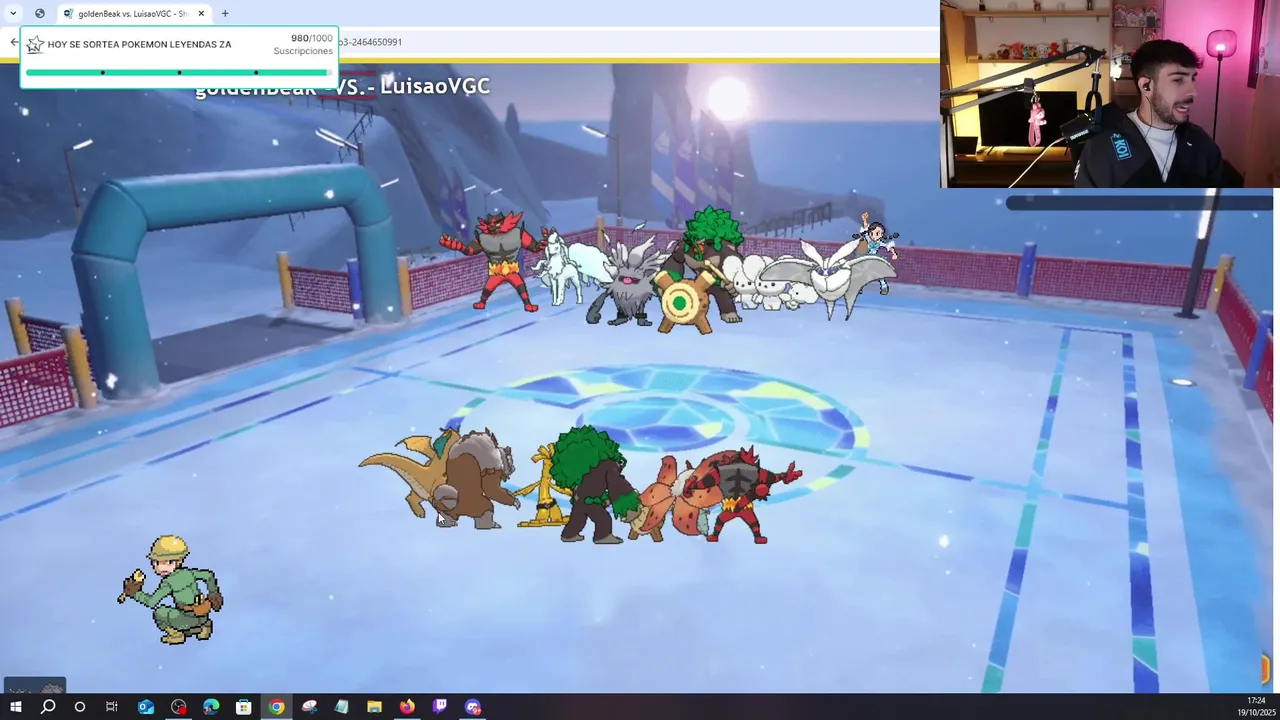The width and height of the screenshot is (1280, 720).
Task: Click the globe pinned tab icon
Action: click(x=40, y=13)
